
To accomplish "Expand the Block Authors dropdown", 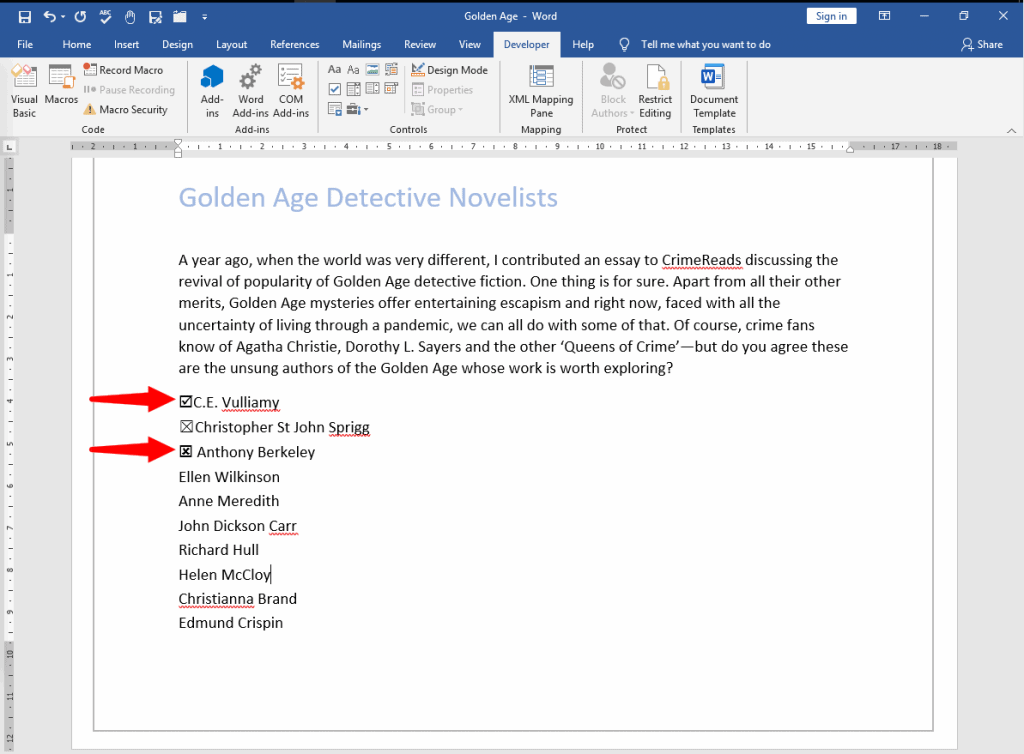I will pyautogui.click(x=613, y=91).
